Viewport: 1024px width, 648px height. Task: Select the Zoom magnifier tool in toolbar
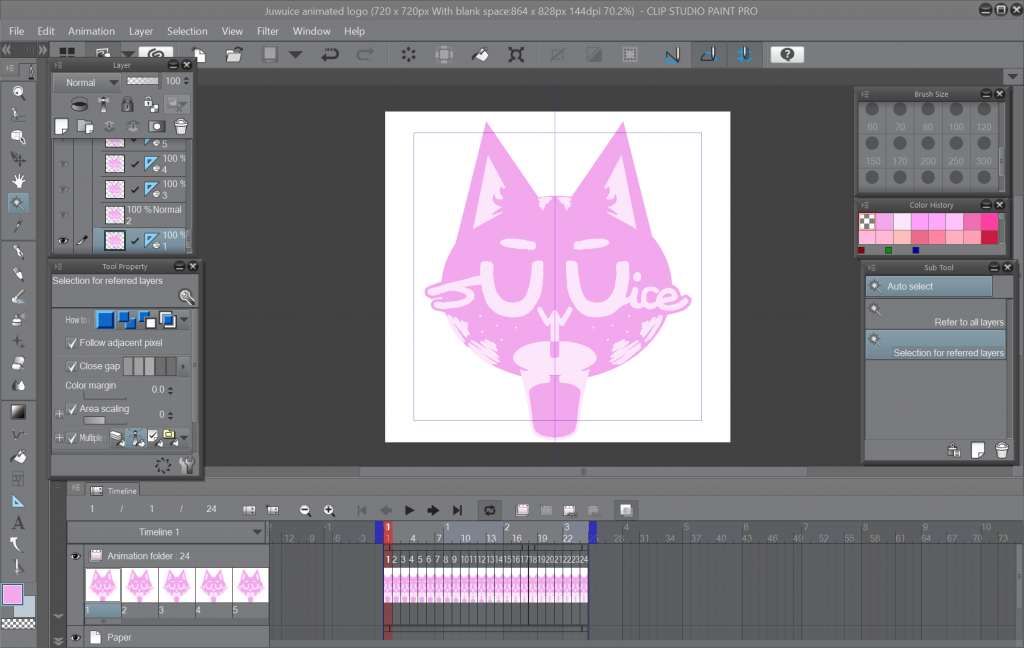tap(18, 92)
